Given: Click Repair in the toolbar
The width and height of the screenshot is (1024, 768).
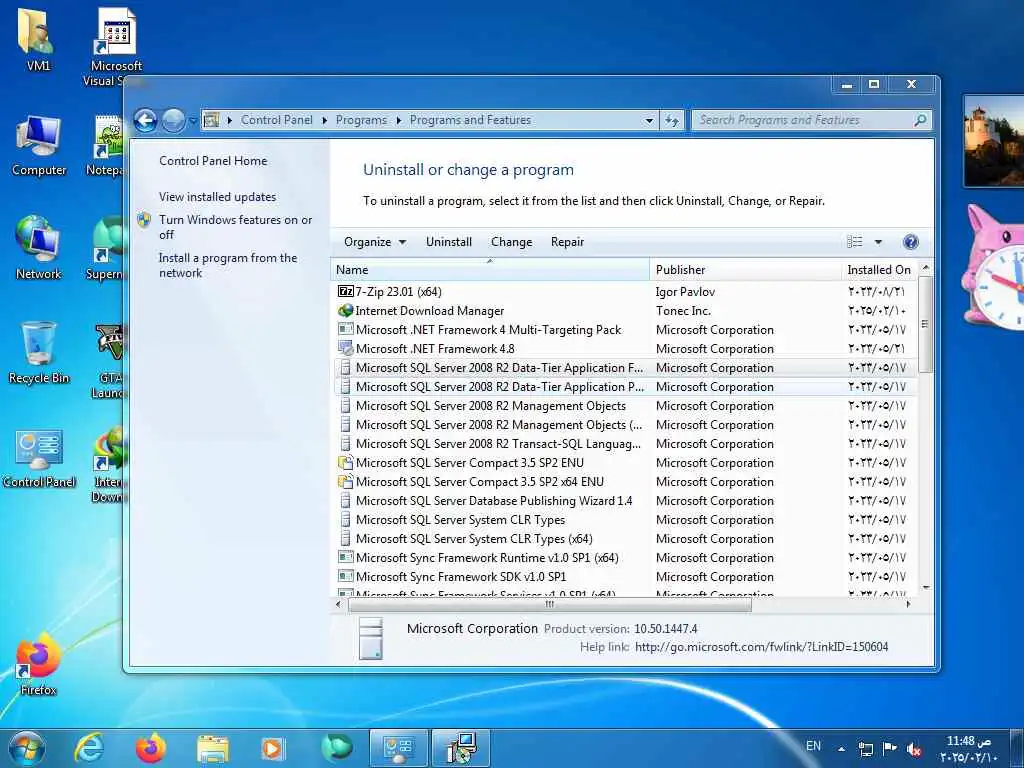Looking at the screenshot, I should (567, 242).
